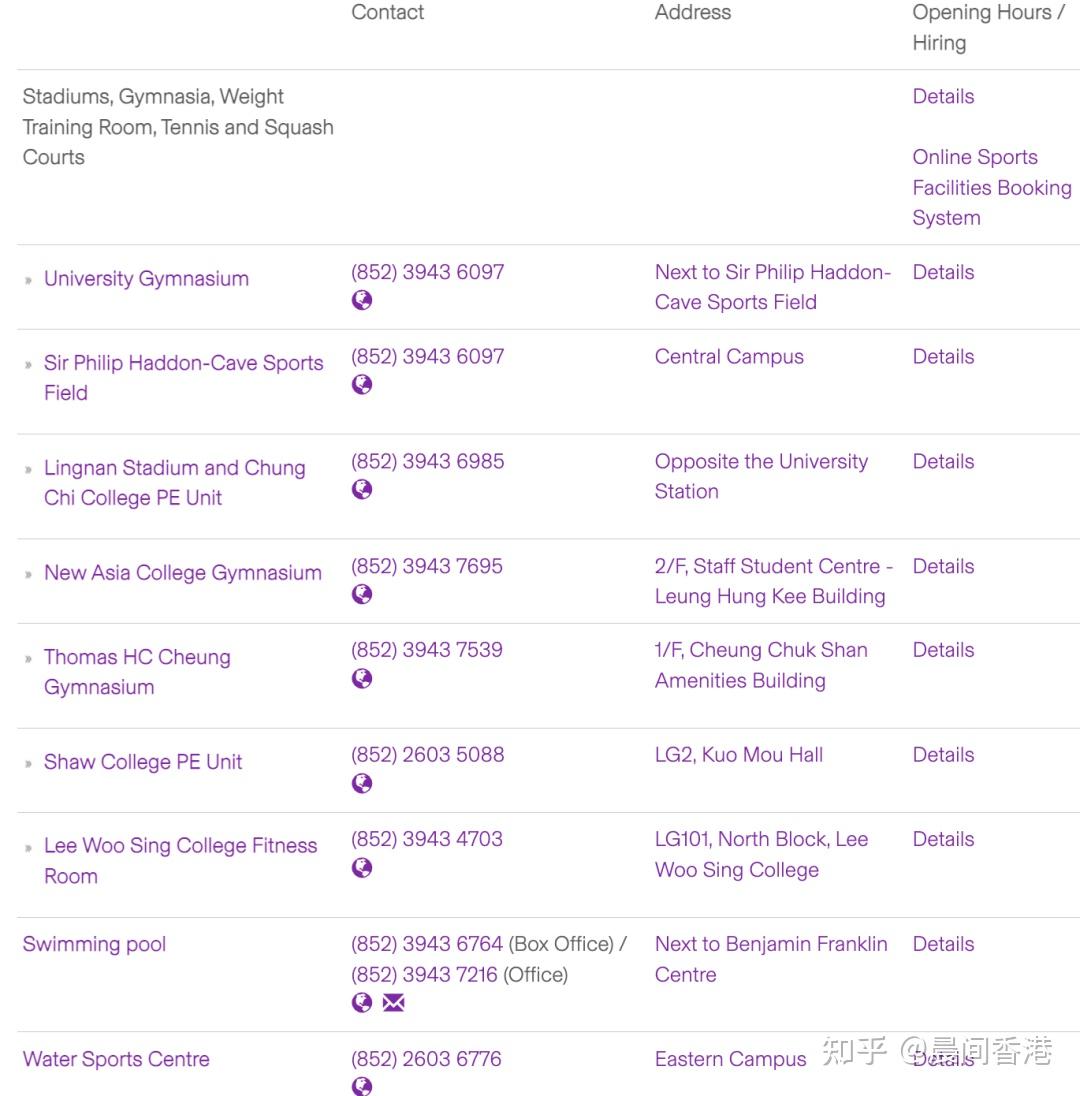Open the Online Sports Facilities Booking System
Screen dimensions: 1080x1096
[991, 187]
